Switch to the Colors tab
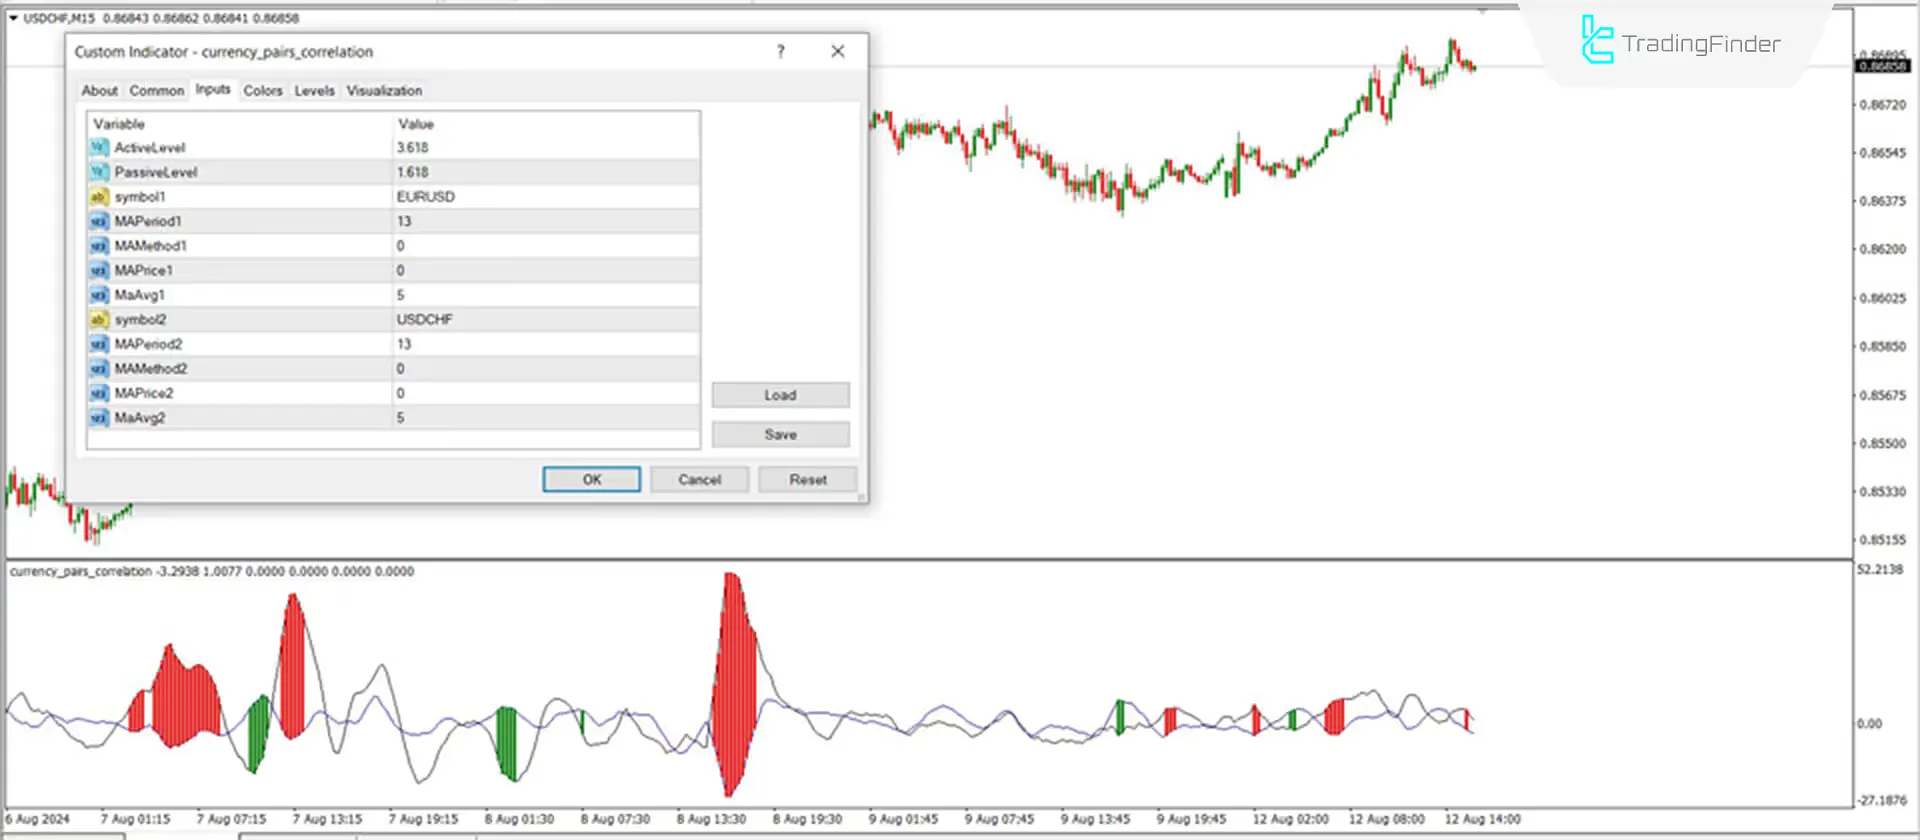 [263, 91]
